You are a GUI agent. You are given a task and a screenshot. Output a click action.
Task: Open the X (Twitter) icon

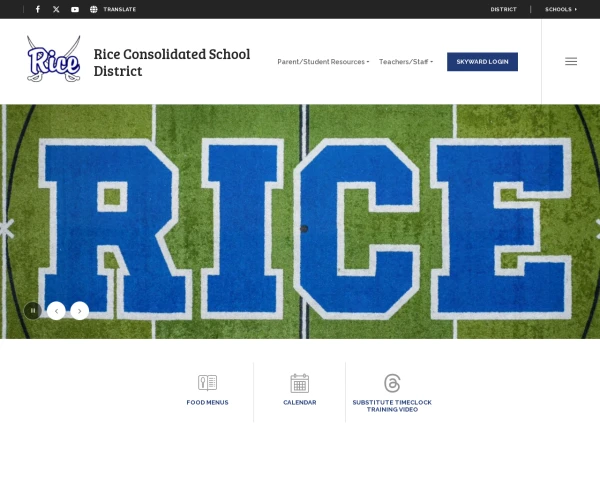[56, 9]
